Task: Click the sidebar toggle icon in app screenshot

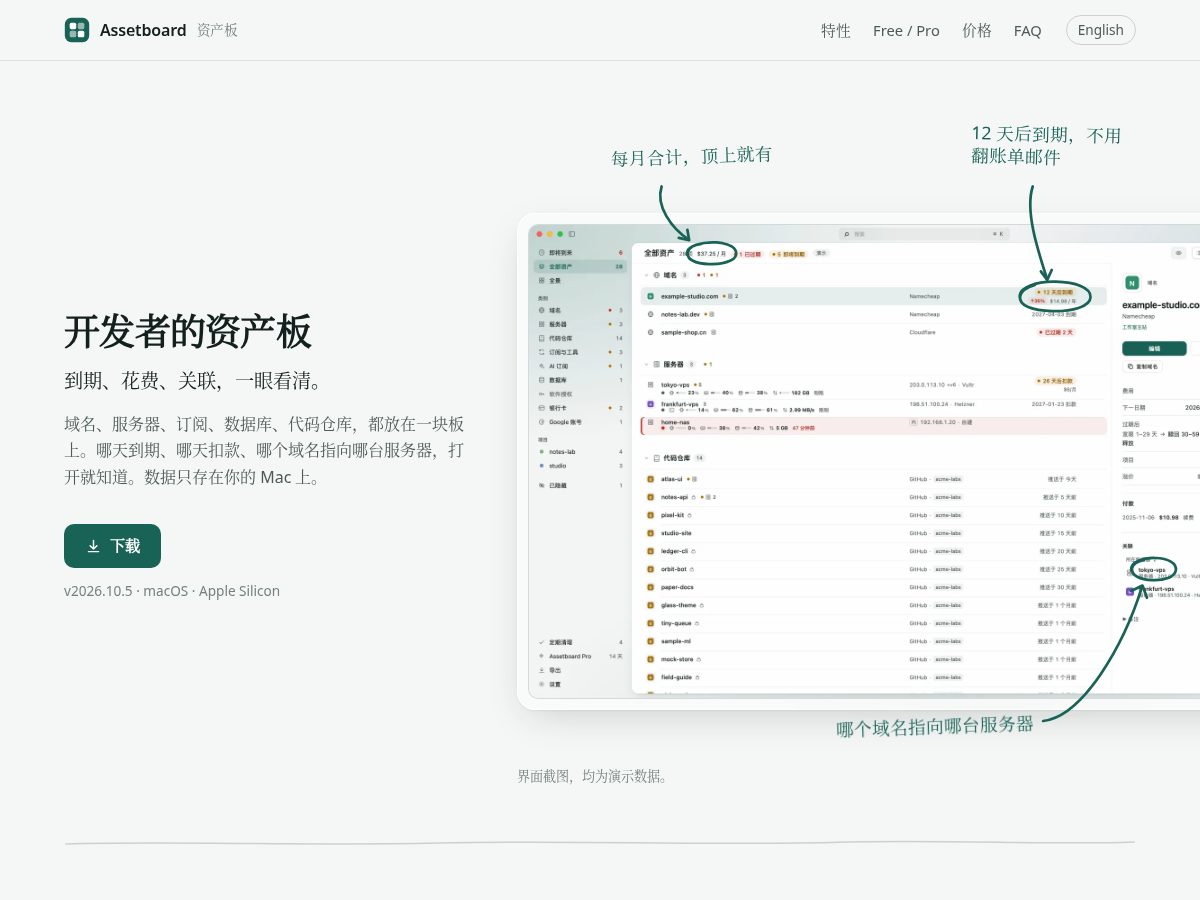Action: point(572,234)
